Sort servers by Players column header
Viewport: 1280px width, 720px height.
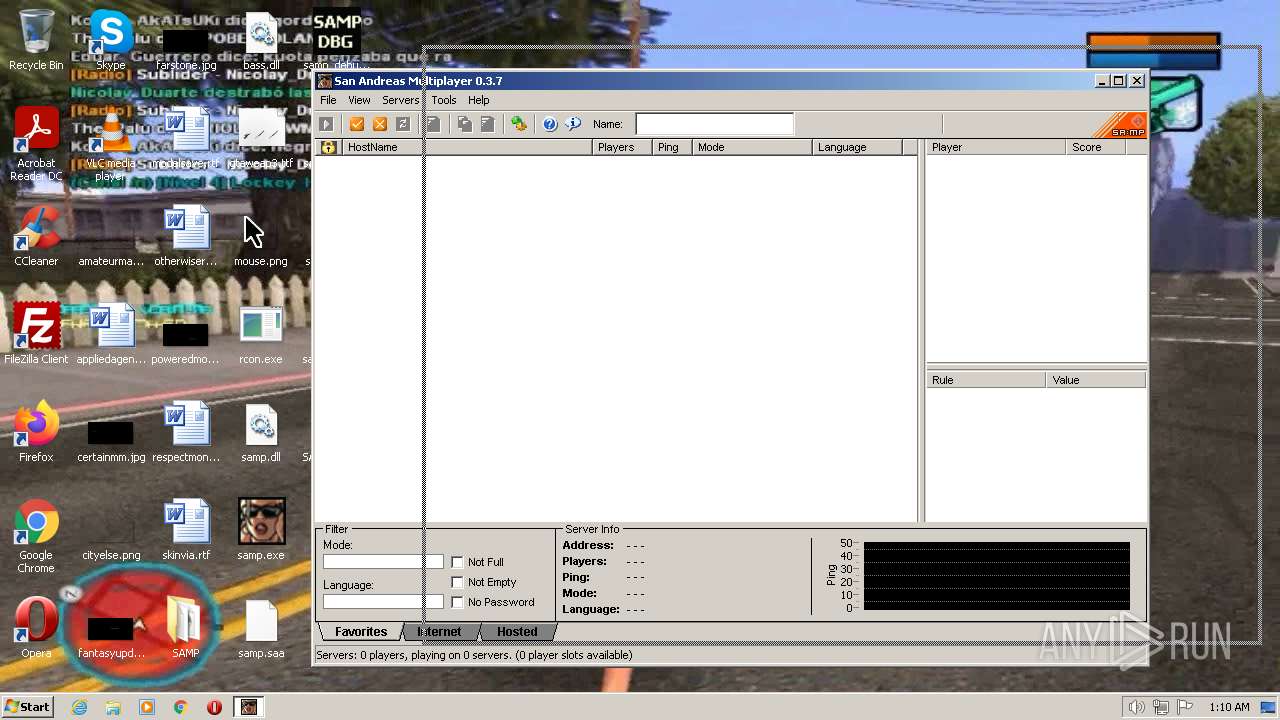click(x=623, y=147)
